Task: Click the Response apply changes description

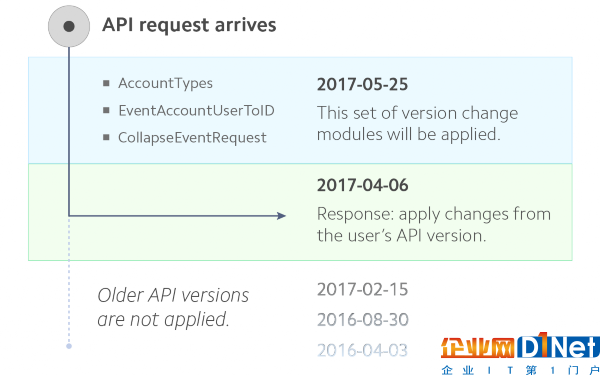Action: (x=434, y=225)
